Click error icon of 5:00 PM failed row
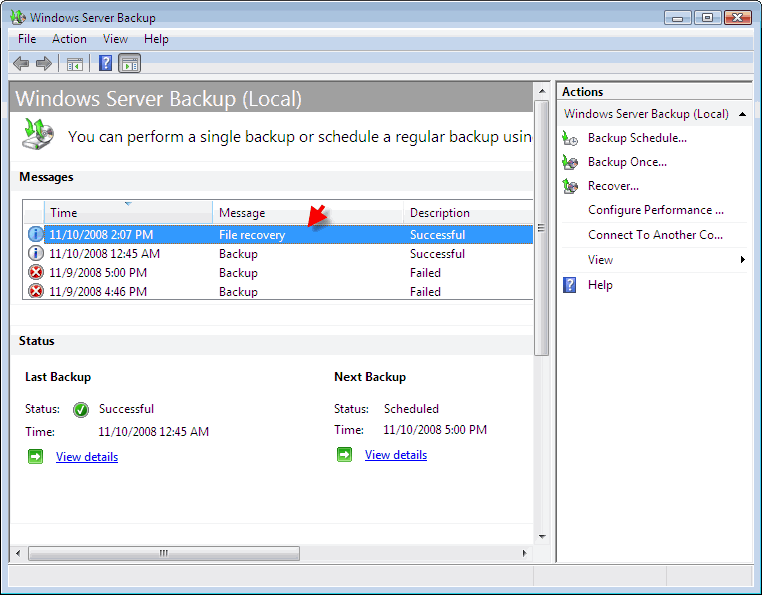Screen dimensions: 762x595 (35, 272)
